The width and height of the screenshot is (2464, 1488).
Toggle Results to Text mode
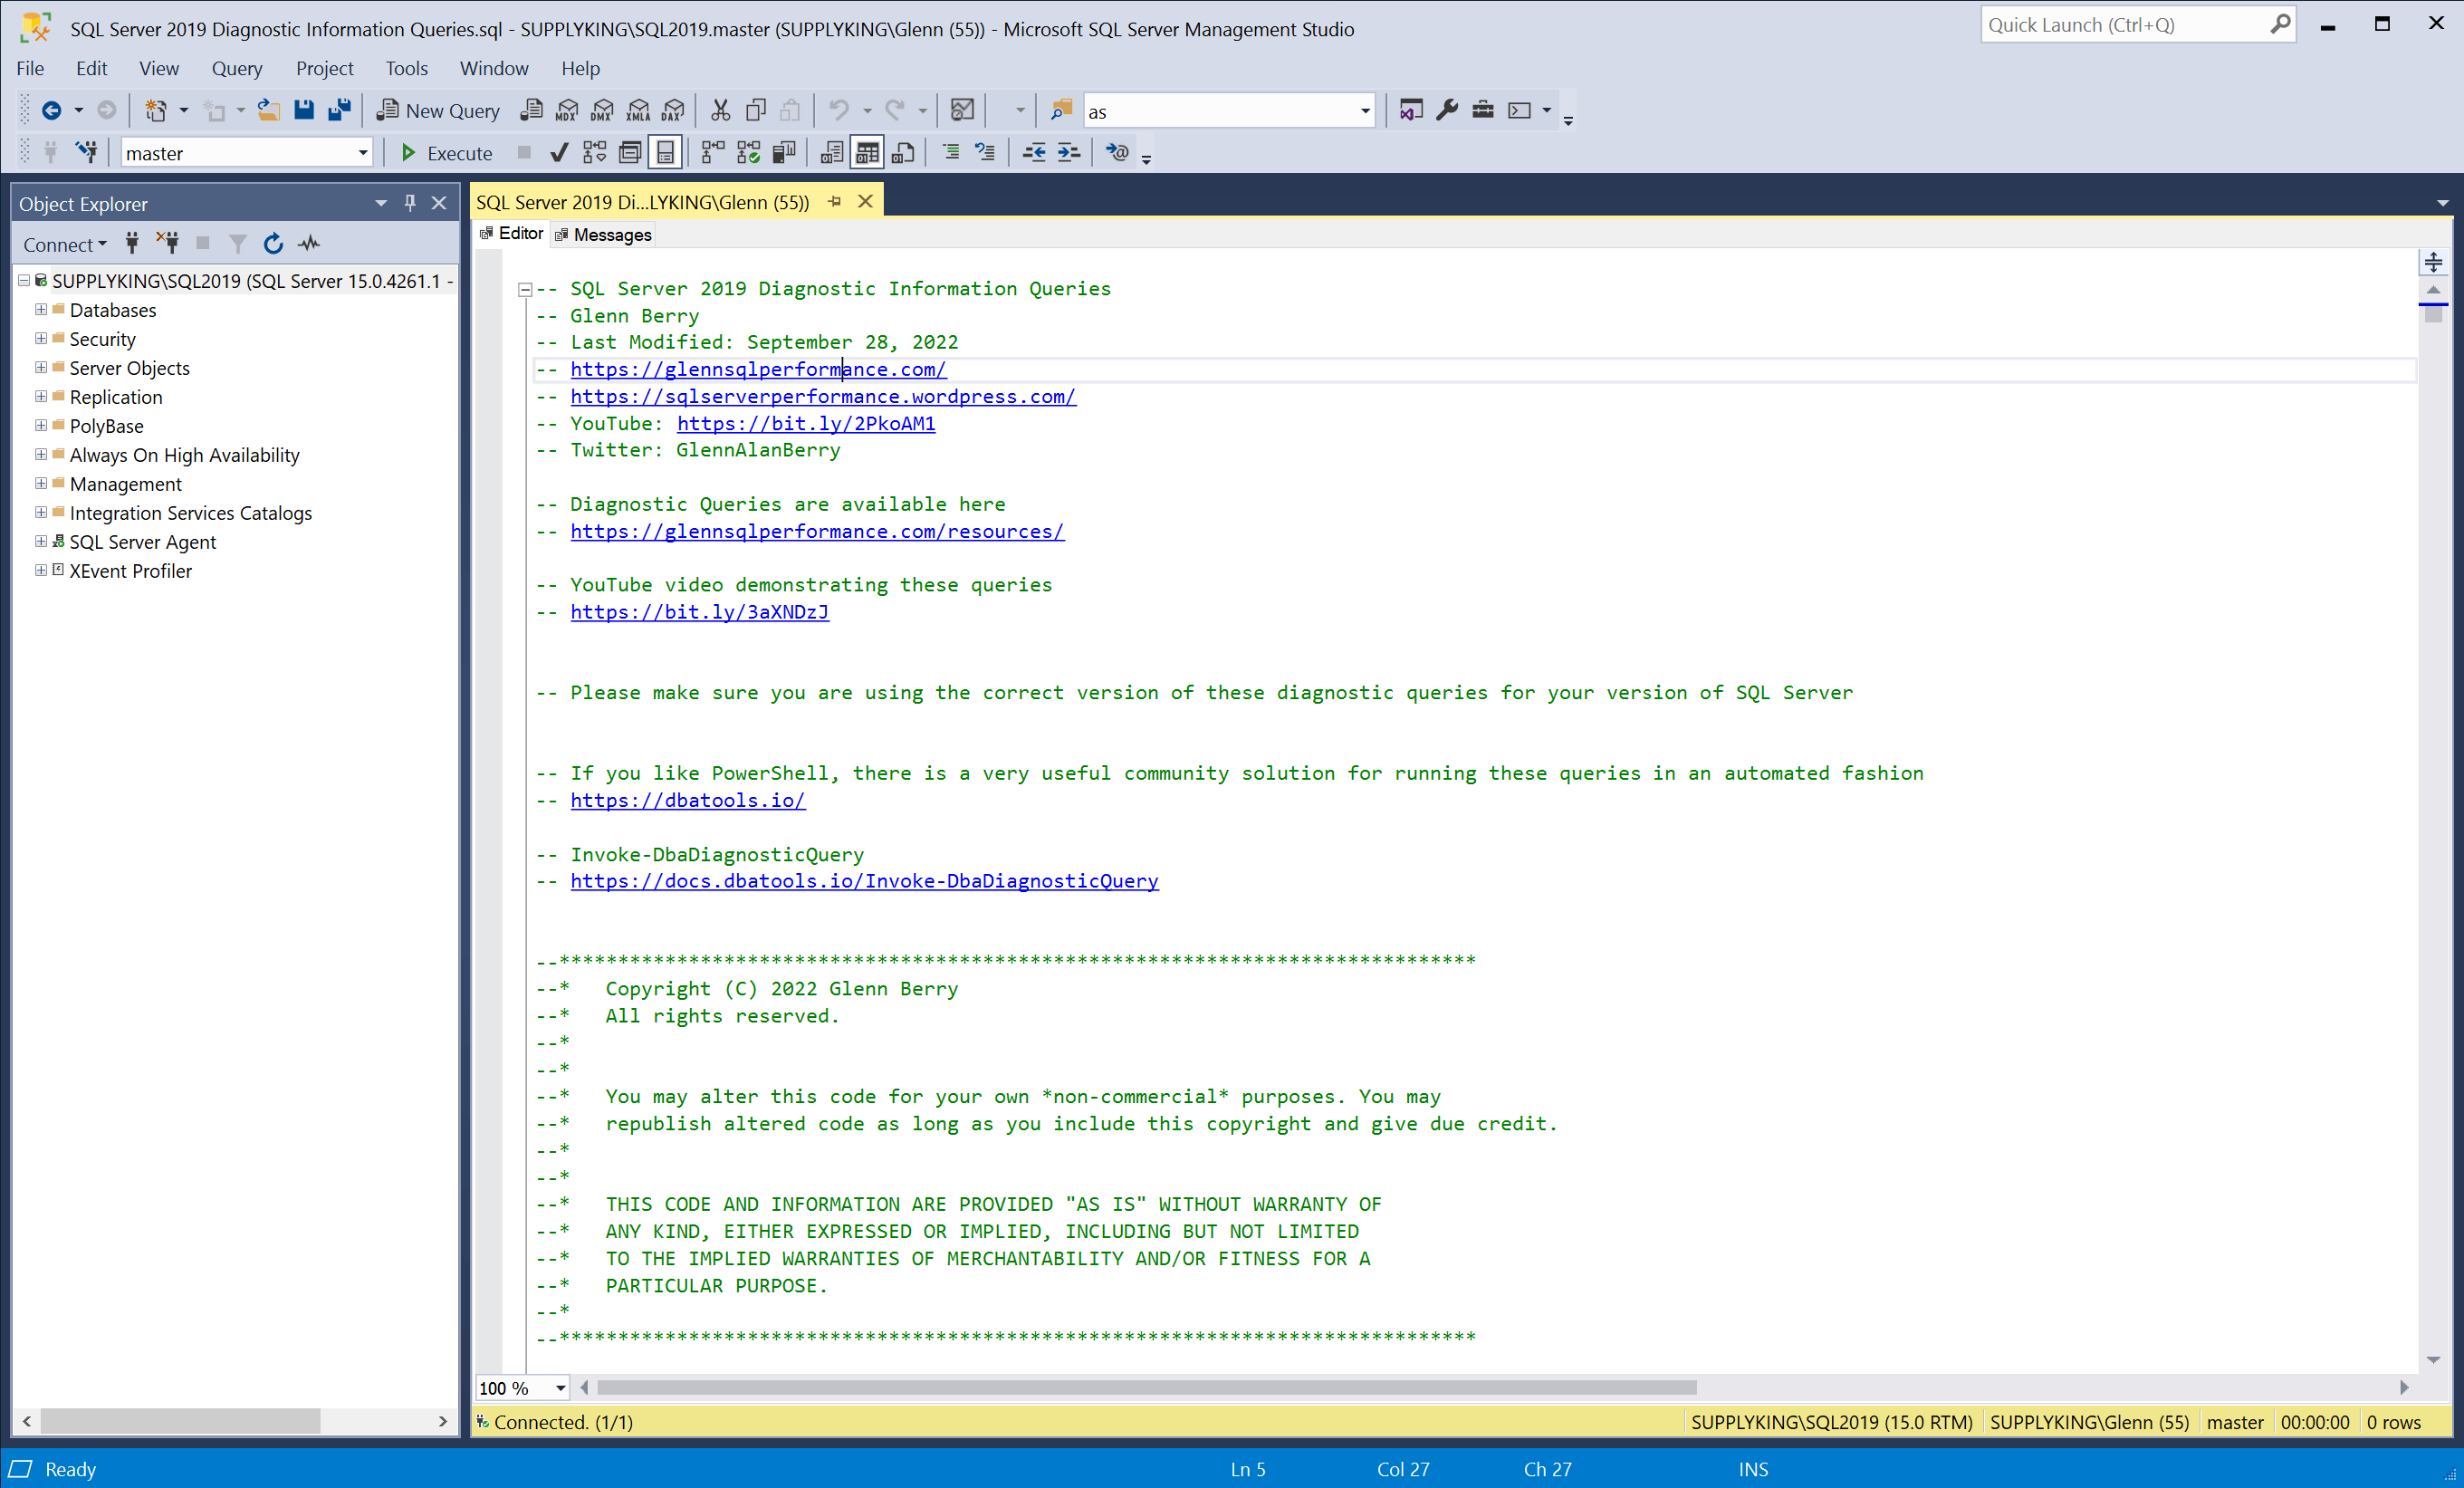tap(832, 153)
